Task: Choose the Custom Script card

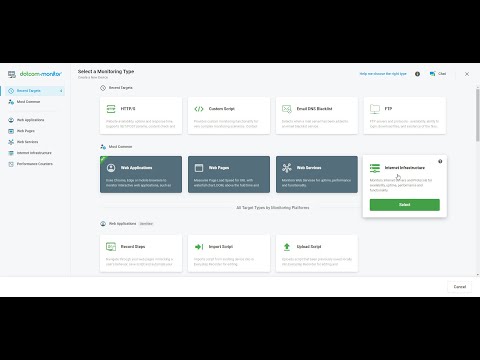Action: (229, 116)
